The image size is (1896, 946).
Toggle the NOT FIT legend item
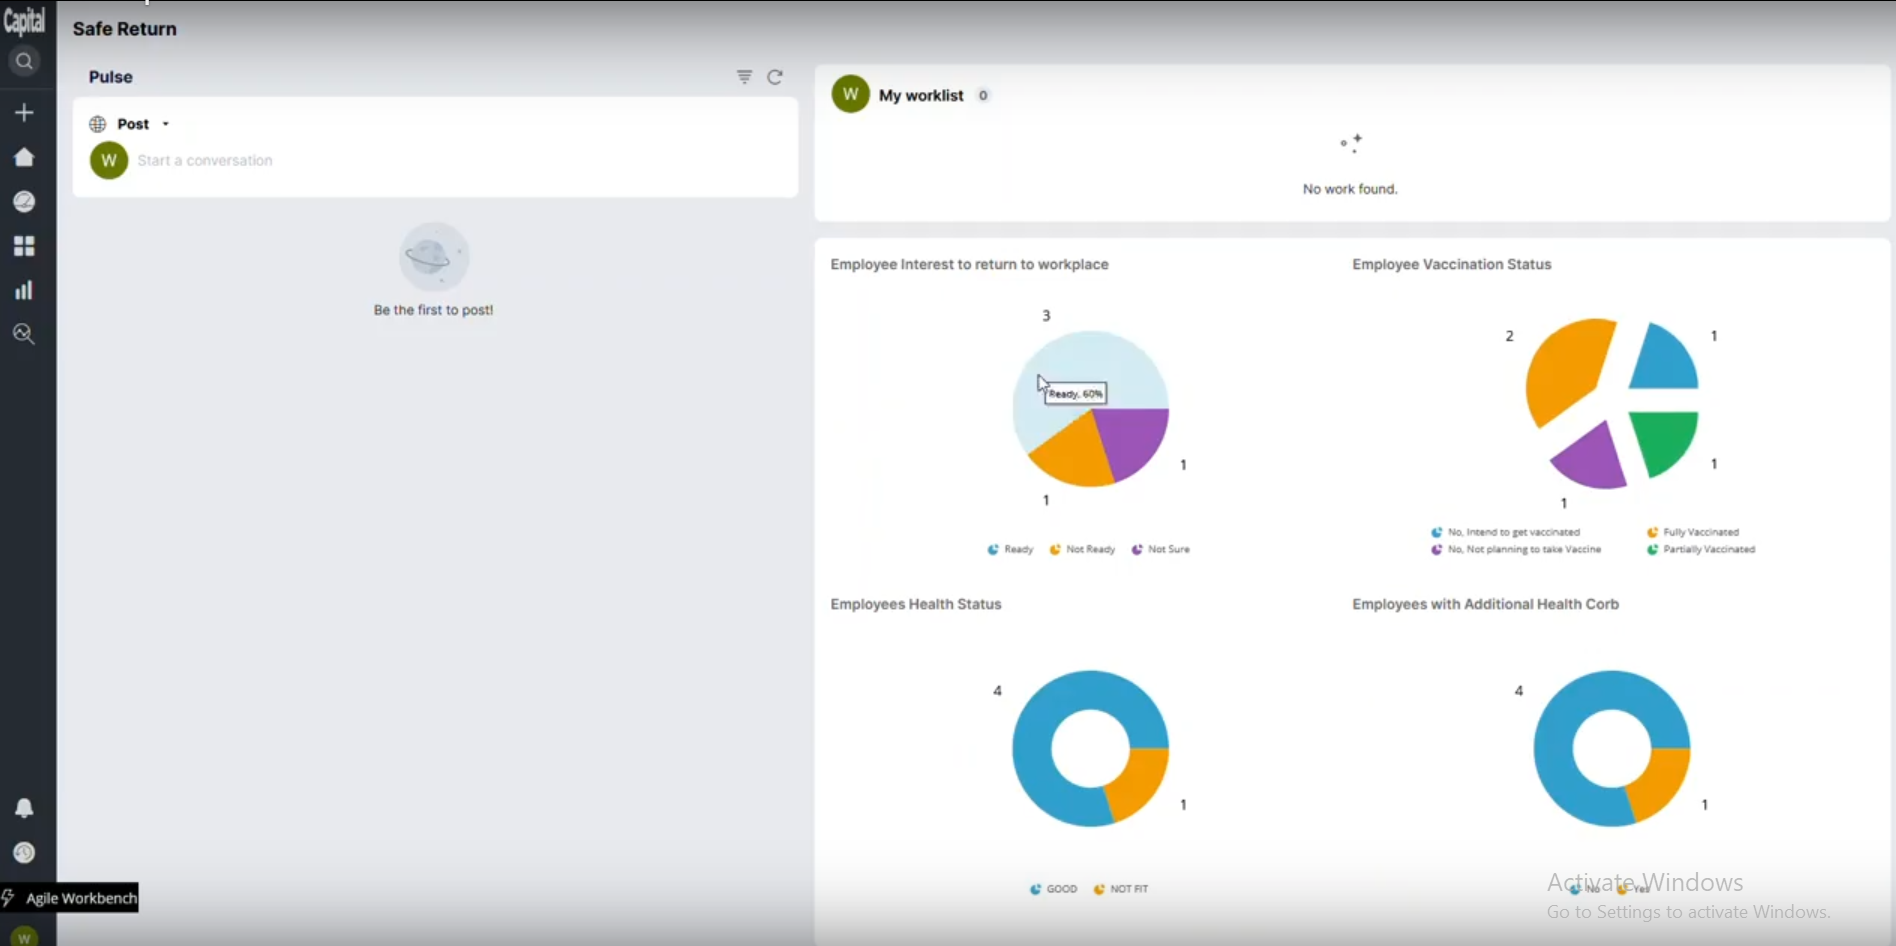click(x=1121, y=889)
